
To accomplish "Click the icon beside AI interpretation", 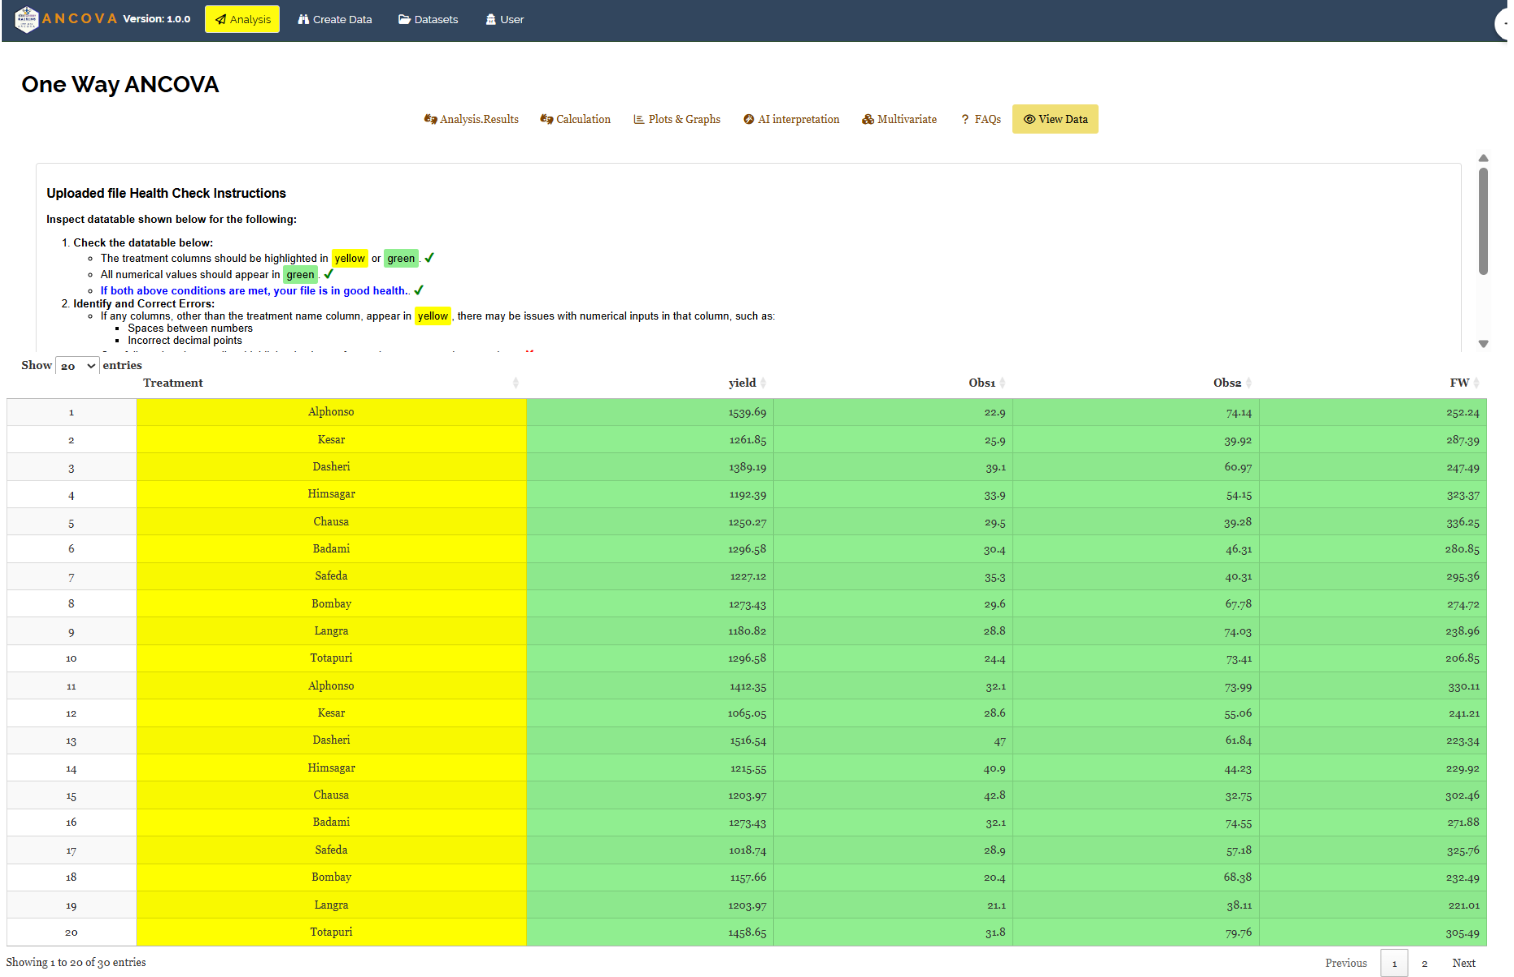I will click(x=748, y=119).
